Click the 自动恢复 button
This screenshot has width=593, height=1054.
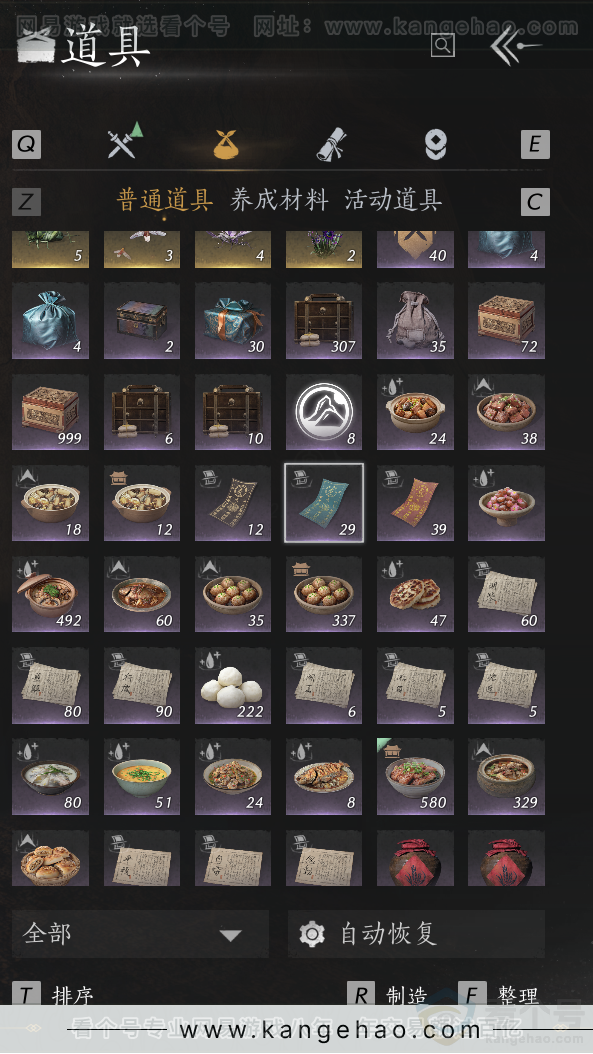pyautogui.click(x=416, y=934)
